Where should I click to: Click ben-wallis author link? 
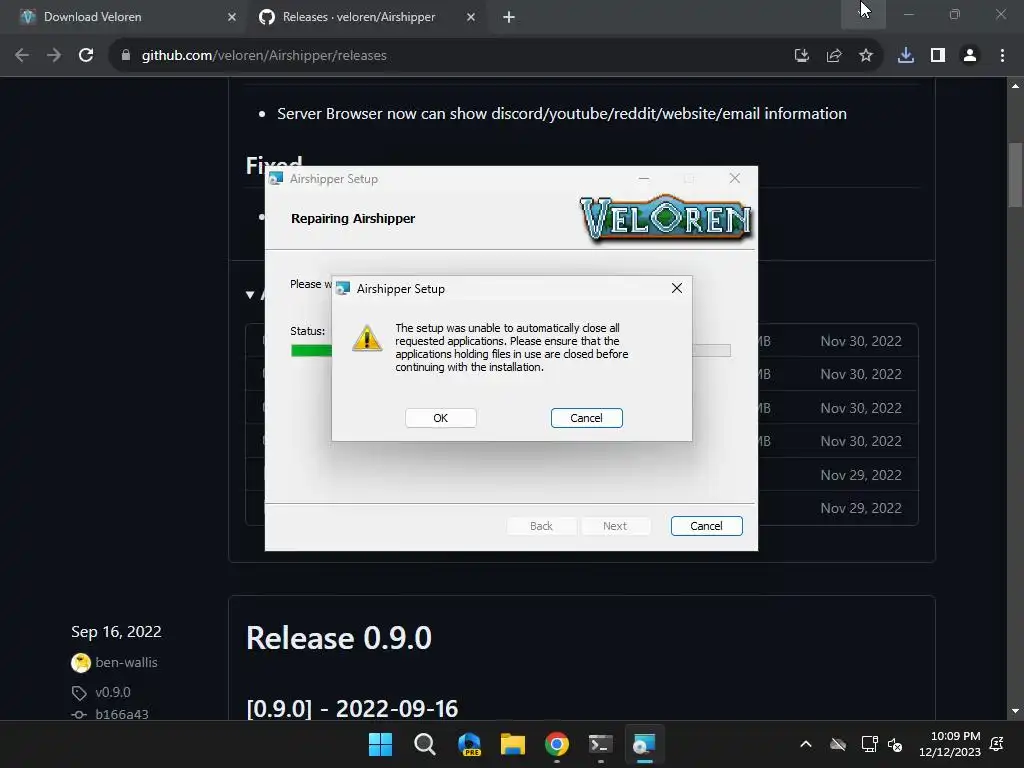point(126,662)
